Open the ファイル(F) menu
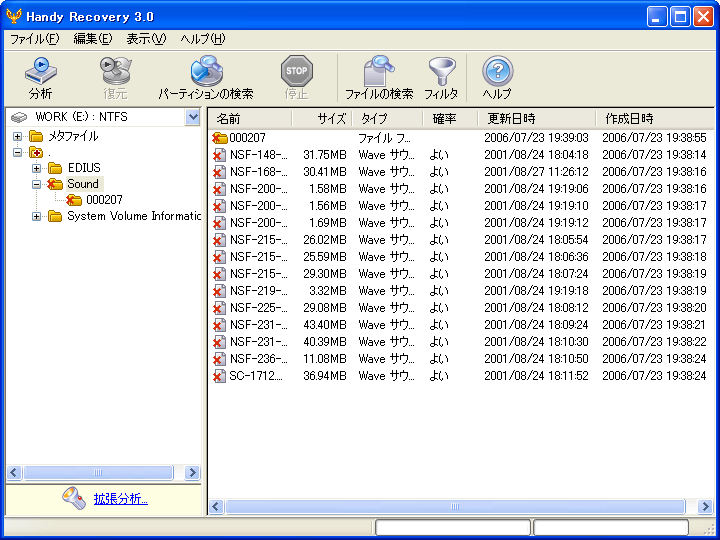Viewport: 720px width, 540px height. coord(35,39)
